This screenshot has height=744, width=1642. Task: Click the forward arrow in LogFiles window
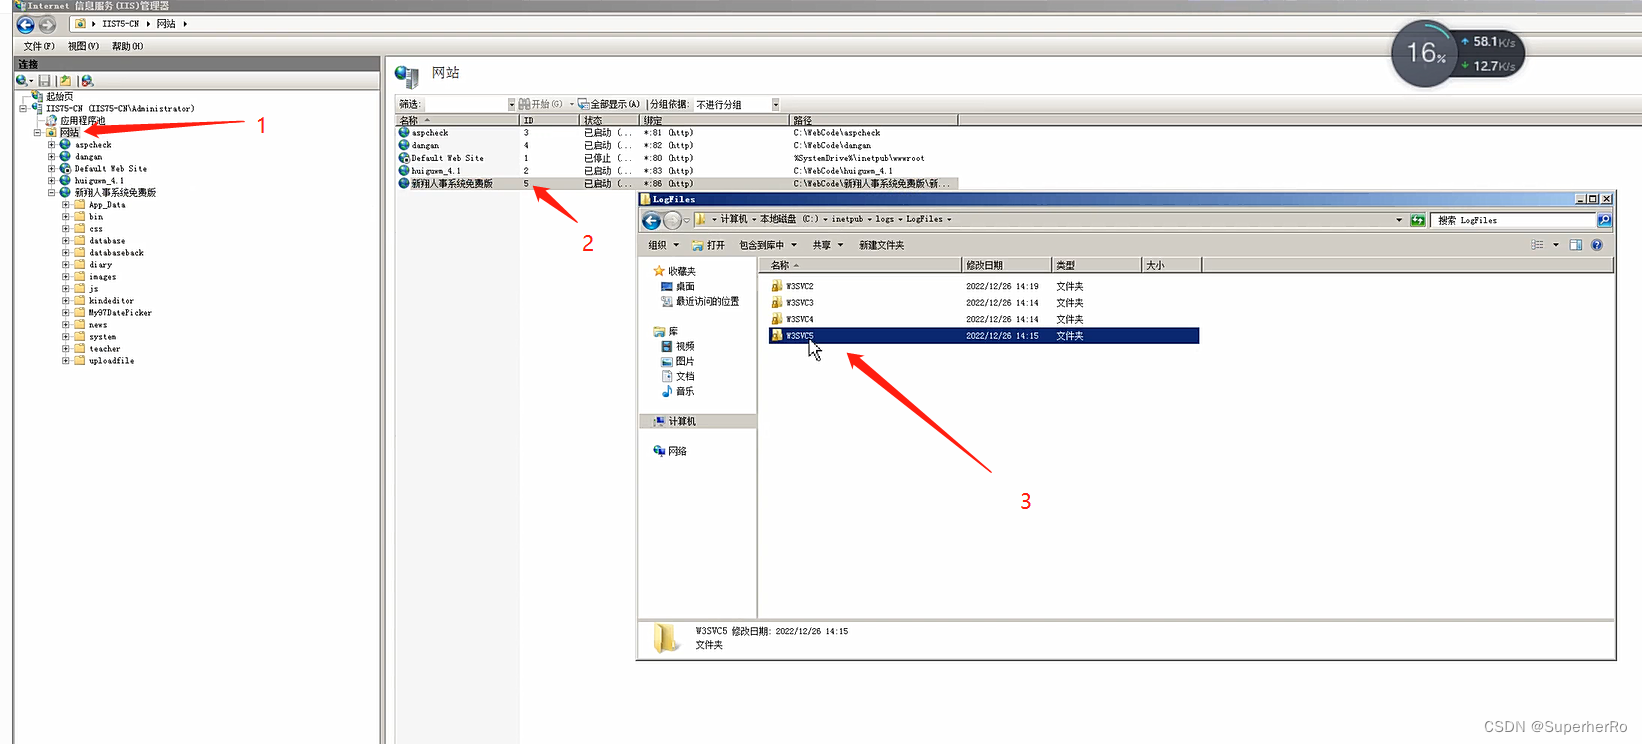(x=672, y=220)
